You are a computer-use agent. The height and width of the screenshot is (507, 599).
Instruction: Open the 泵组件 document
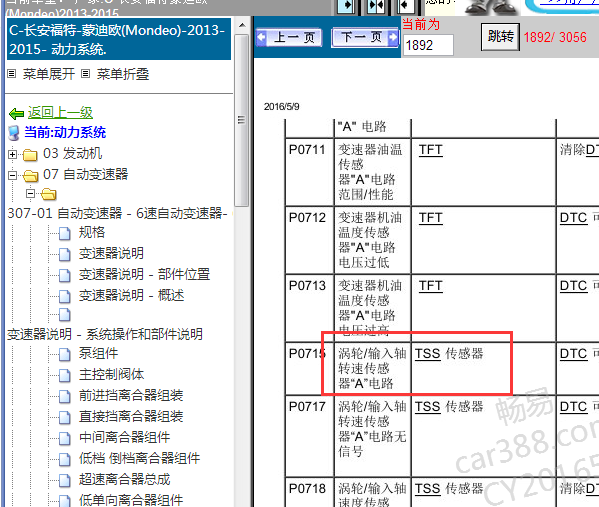98,353
